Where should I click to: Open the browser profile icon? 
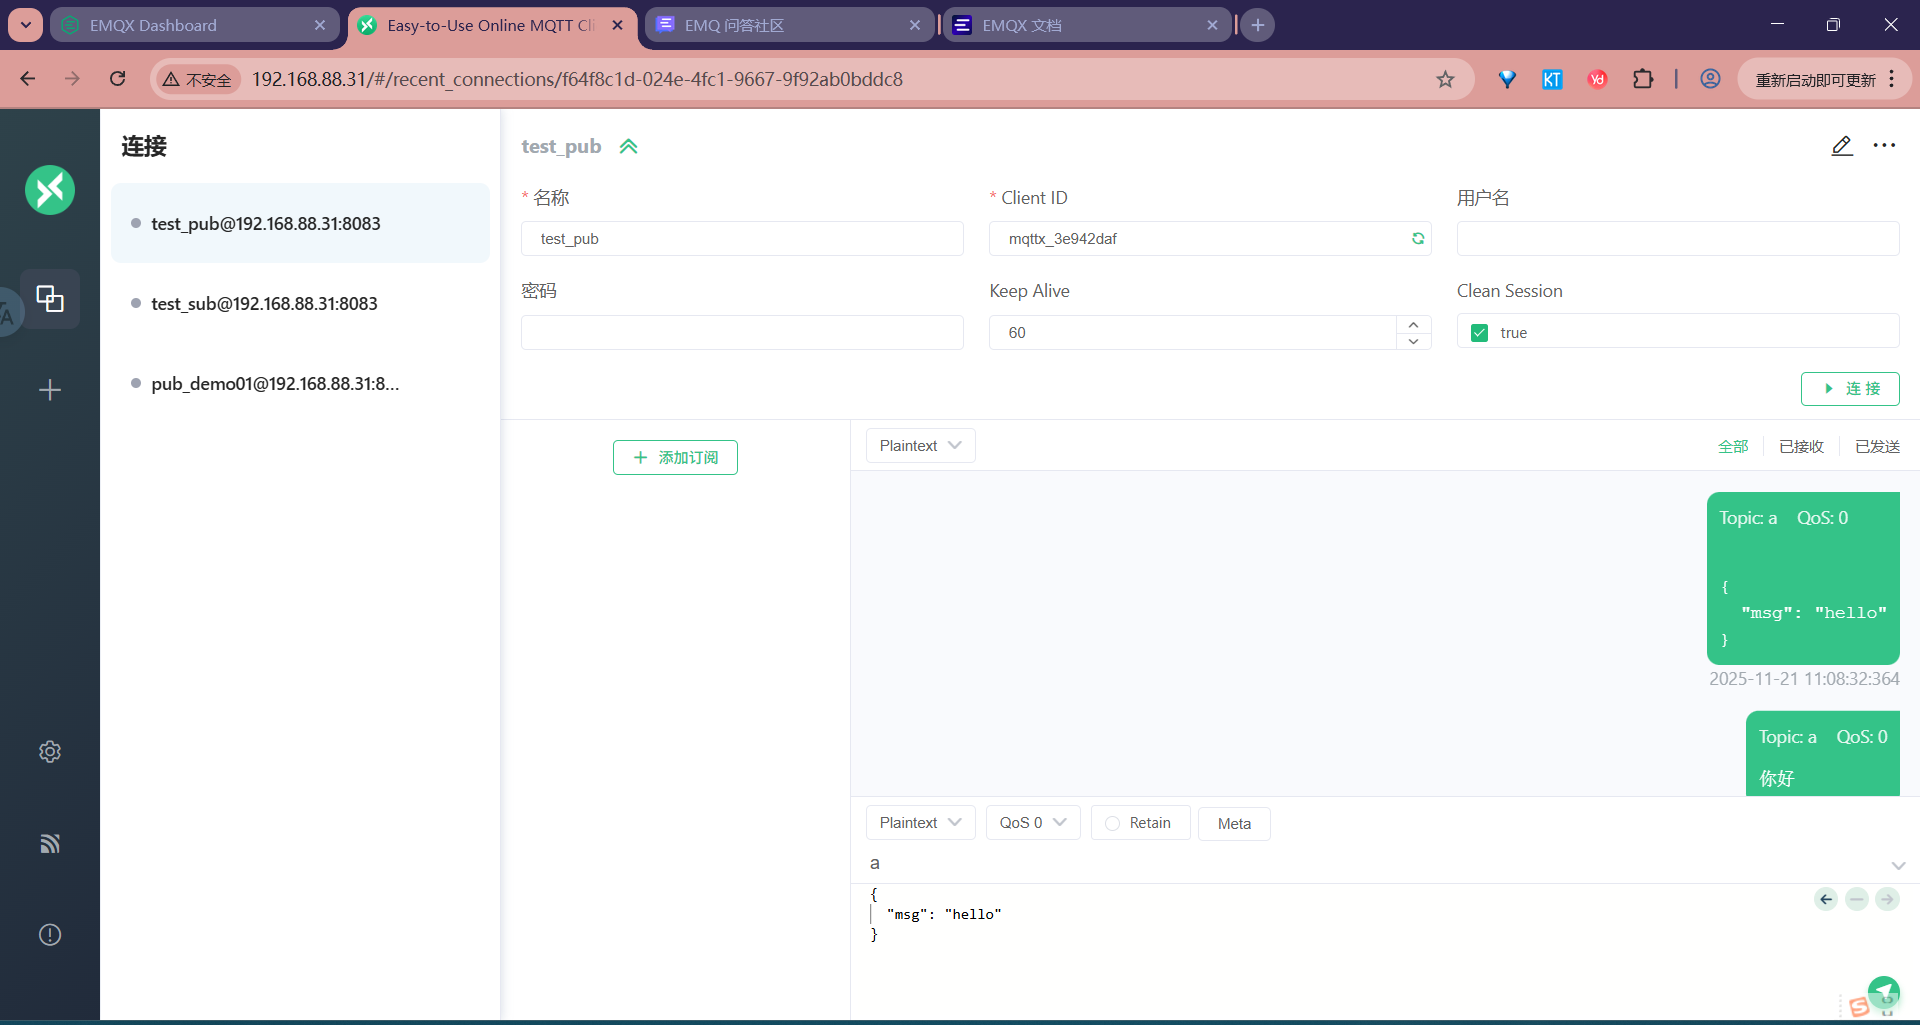(1711, 79)
